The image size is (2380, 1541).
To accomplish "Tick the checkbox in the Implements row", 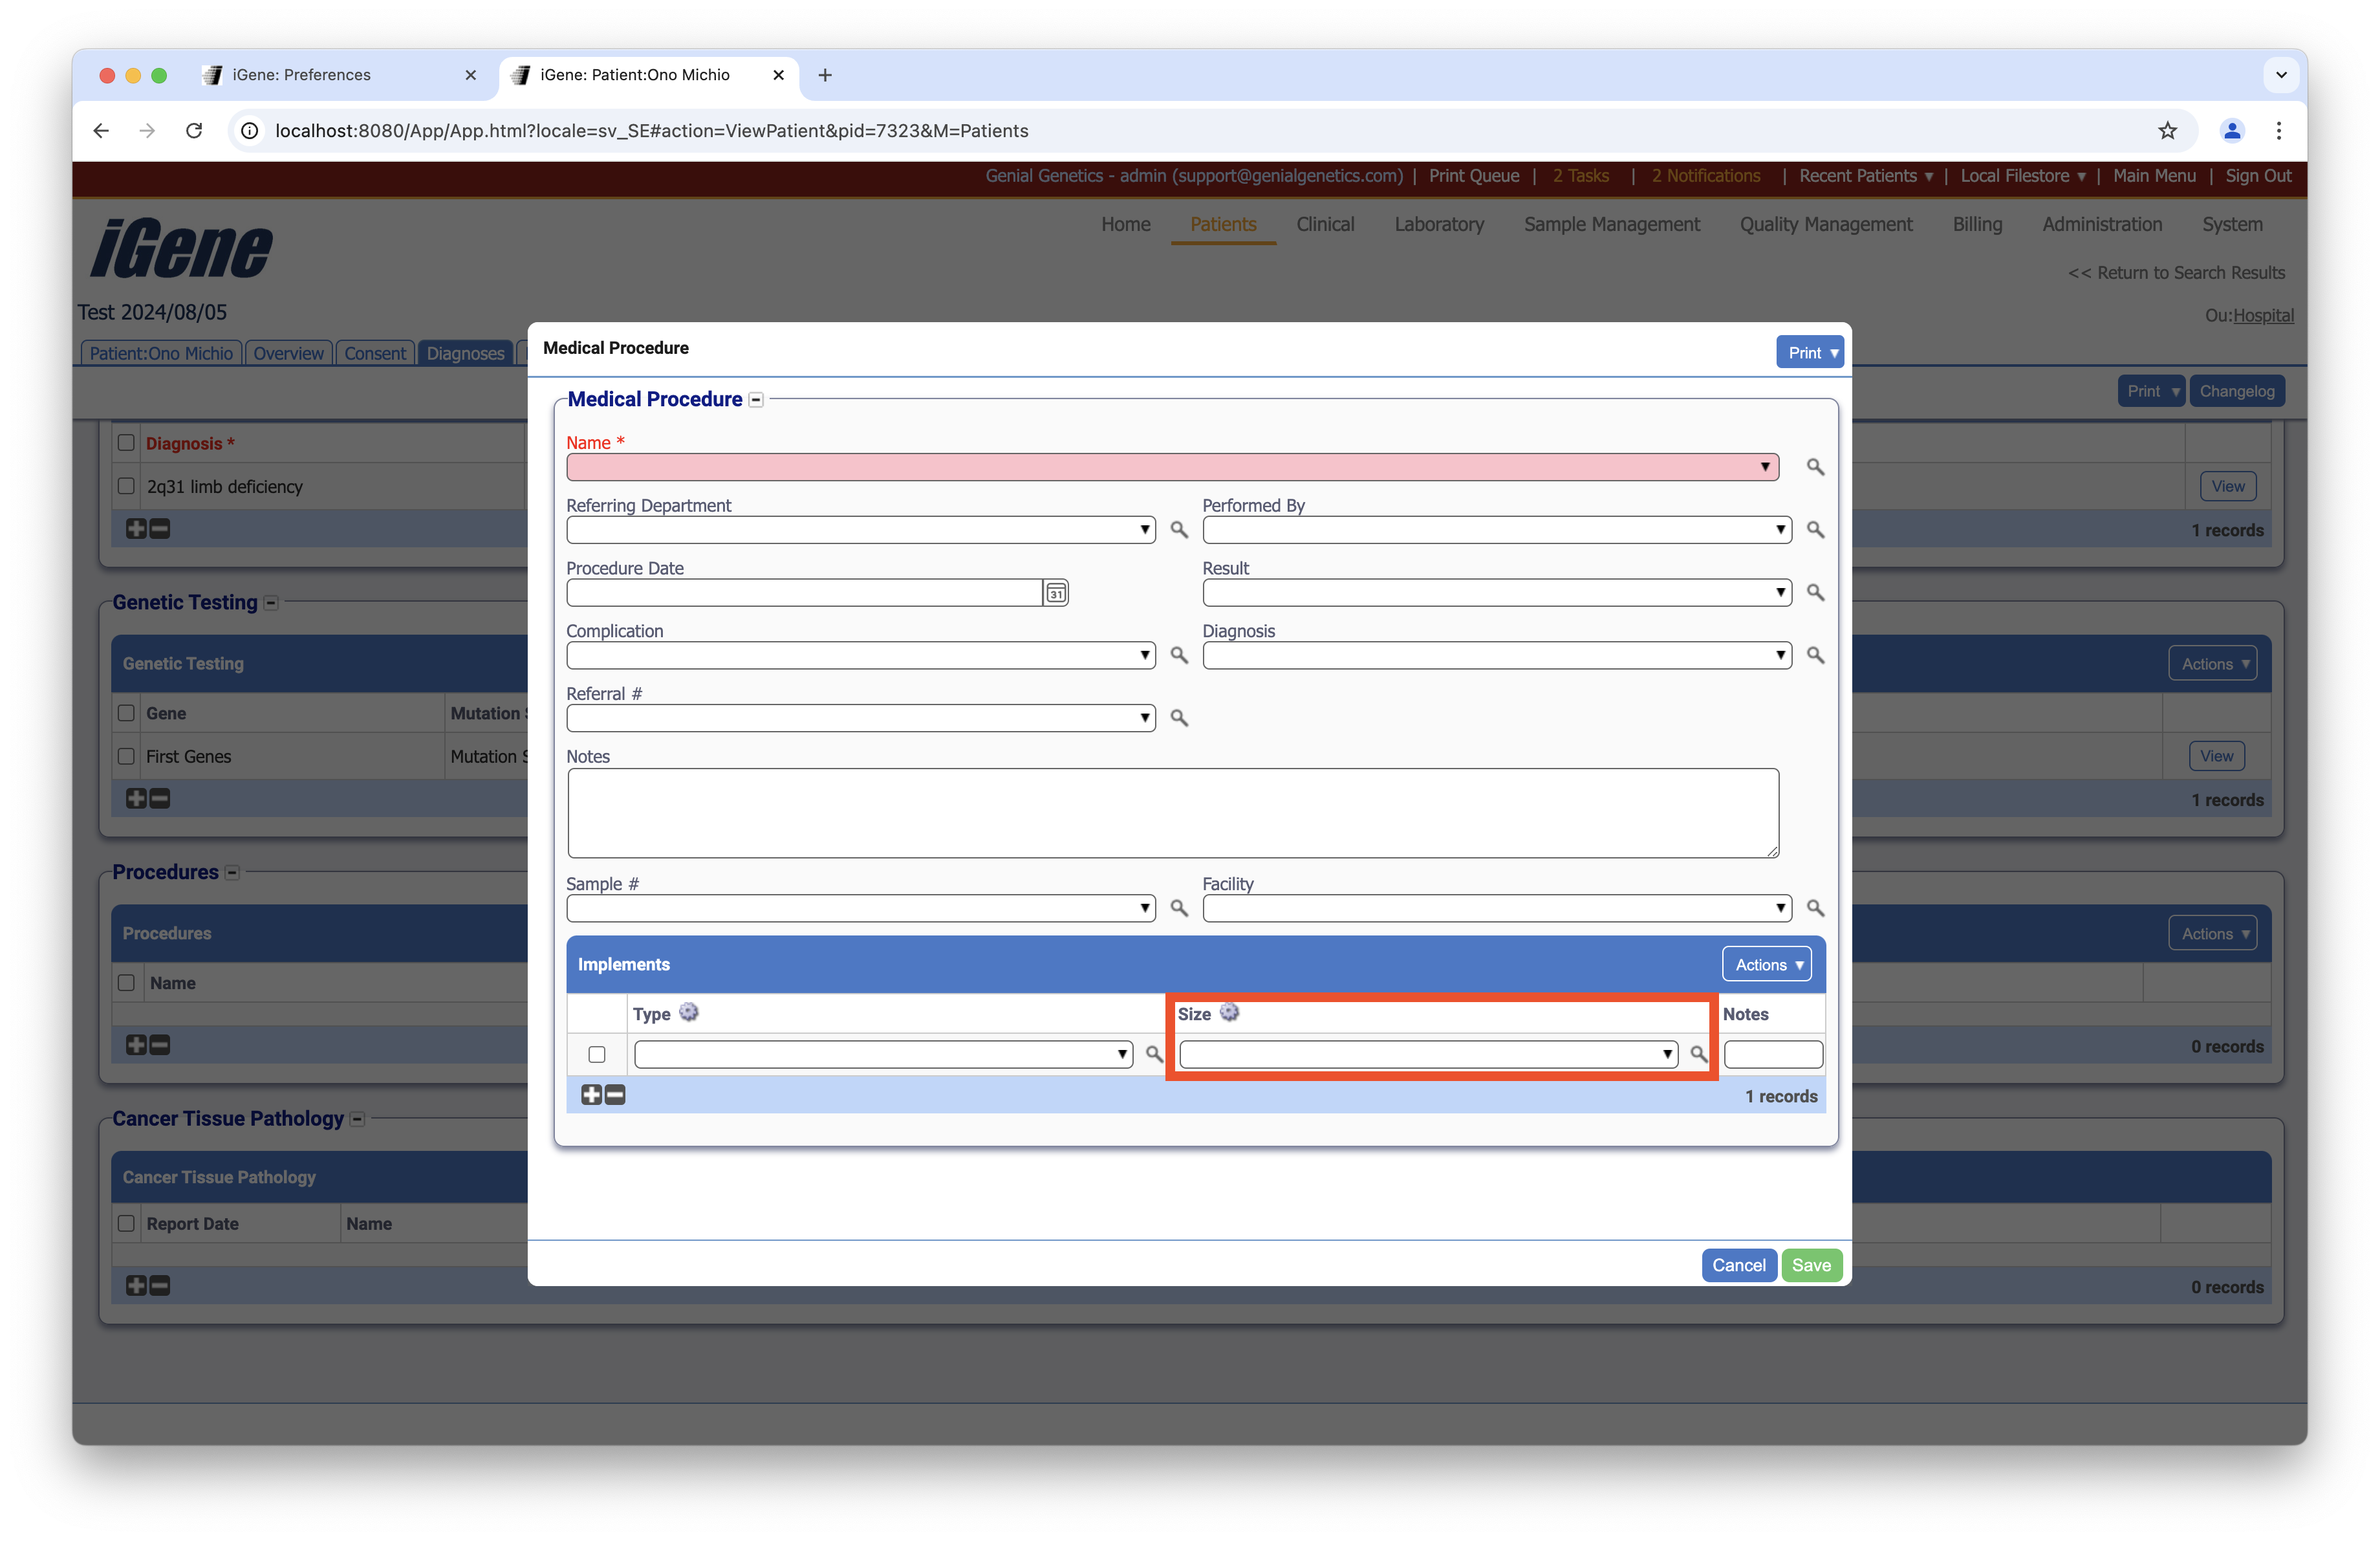I will point(597,1054).
